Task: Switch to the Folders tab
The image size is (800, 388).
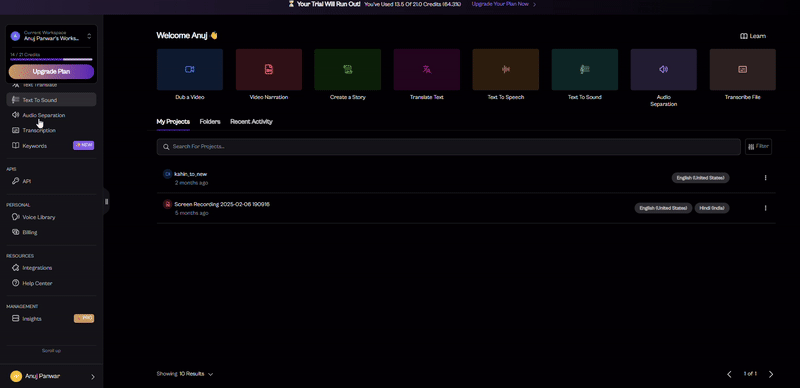Action: [x=210, y=122]
